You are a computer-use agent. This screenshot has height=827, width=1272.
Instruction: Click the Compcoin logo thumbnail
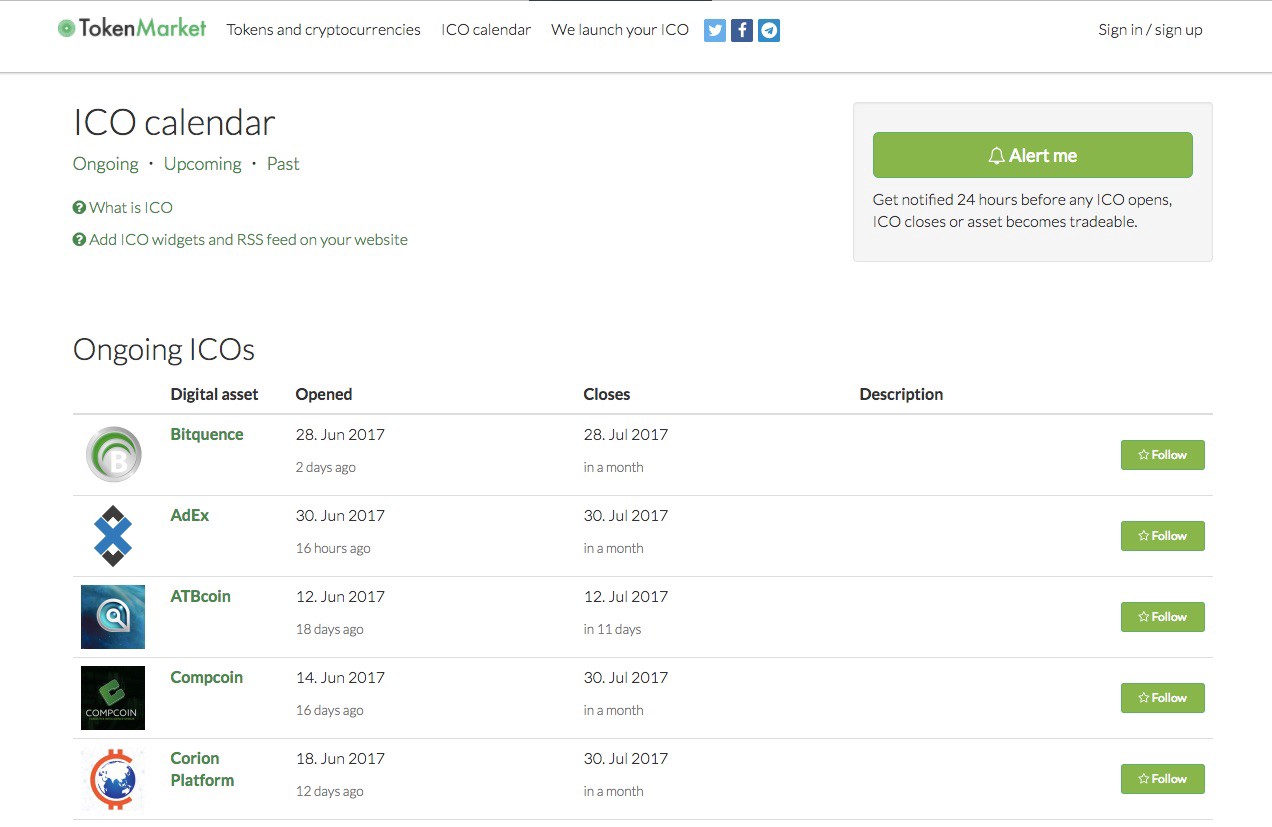113,698
